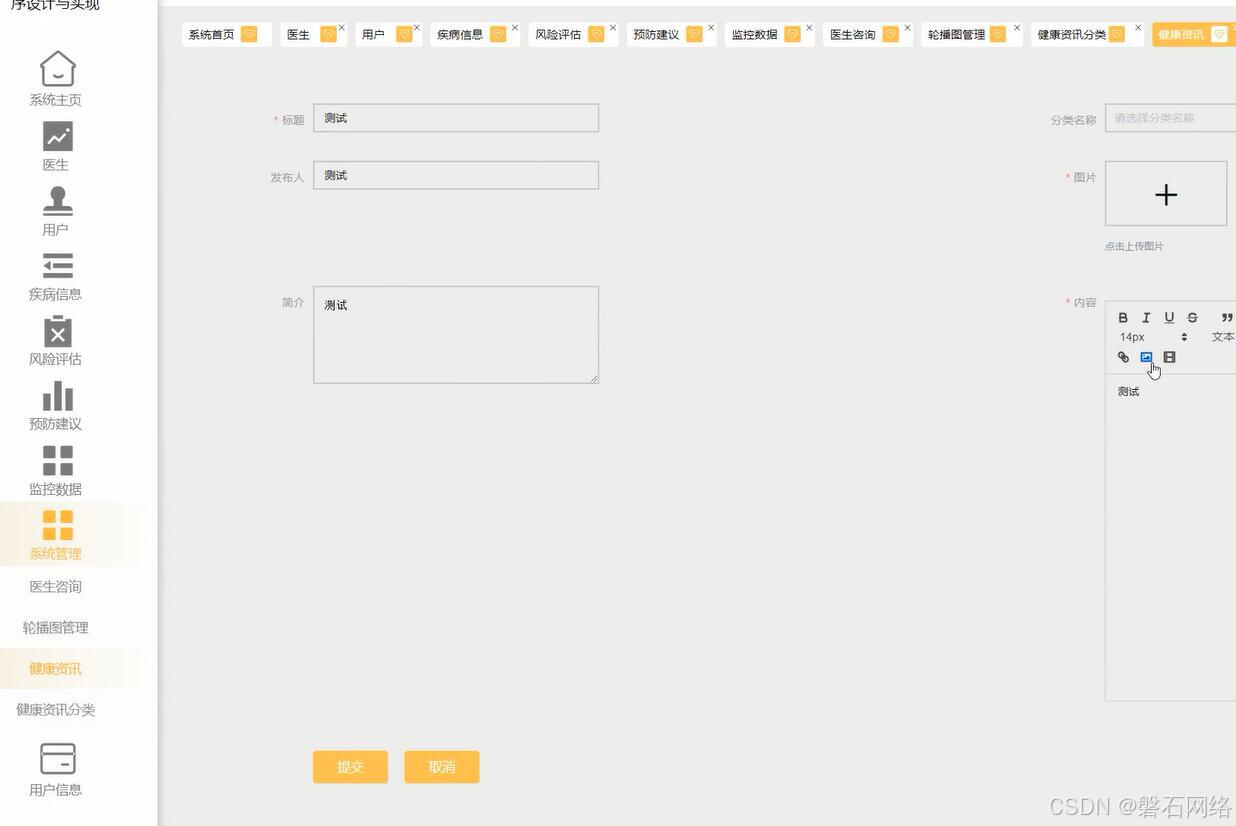The height and width of the screenshot is (826, 1236).
Task: Open 医生咨询 in sidebar submenu
Action: pos(56,587)
